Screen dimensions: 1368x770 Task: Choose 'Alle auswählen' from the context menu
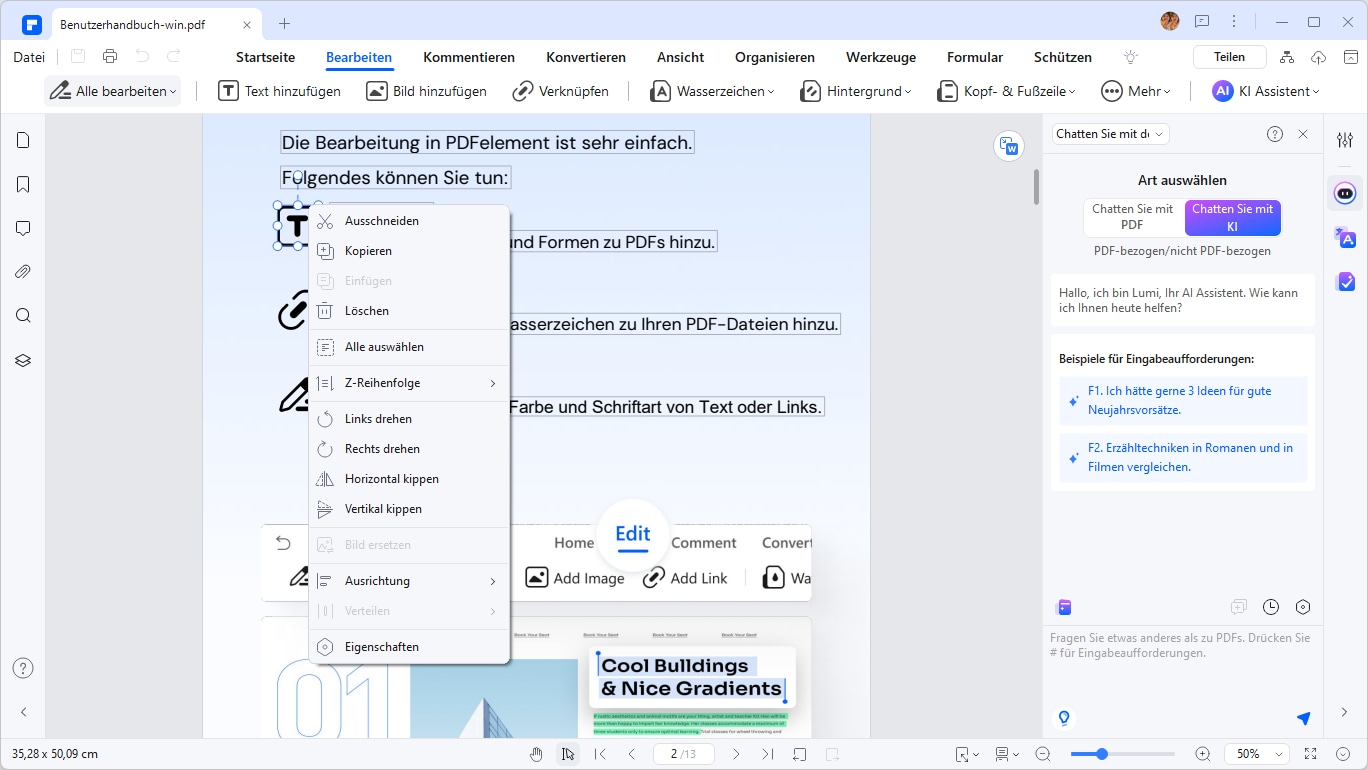coord(409,347)
